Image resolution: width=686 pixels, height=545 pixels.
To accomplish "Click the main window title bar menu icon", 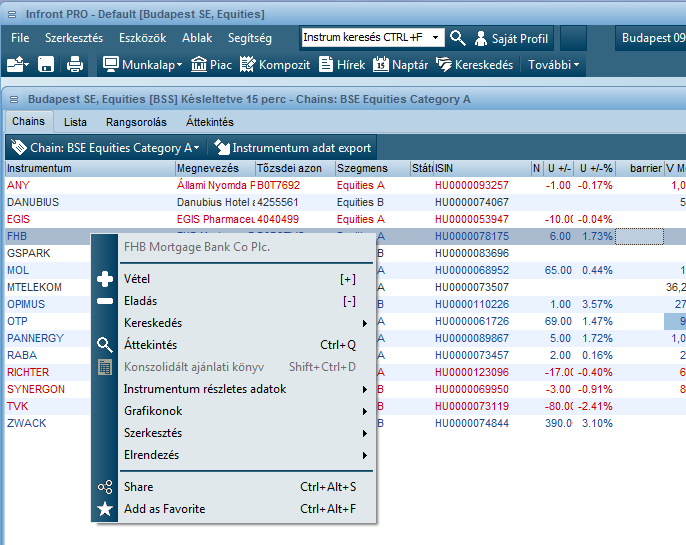I will pos(12,14).
